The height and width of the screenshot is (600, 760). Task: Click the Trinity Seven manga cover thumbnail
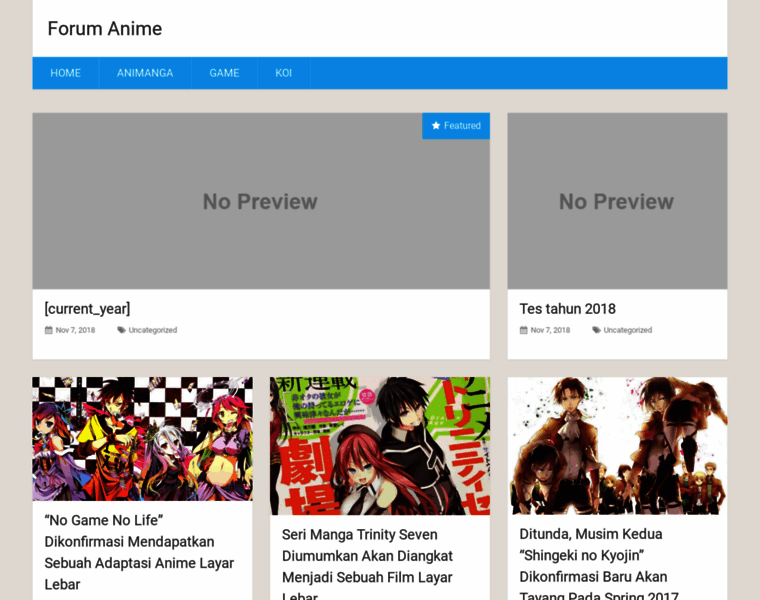[x=379, y=446]
